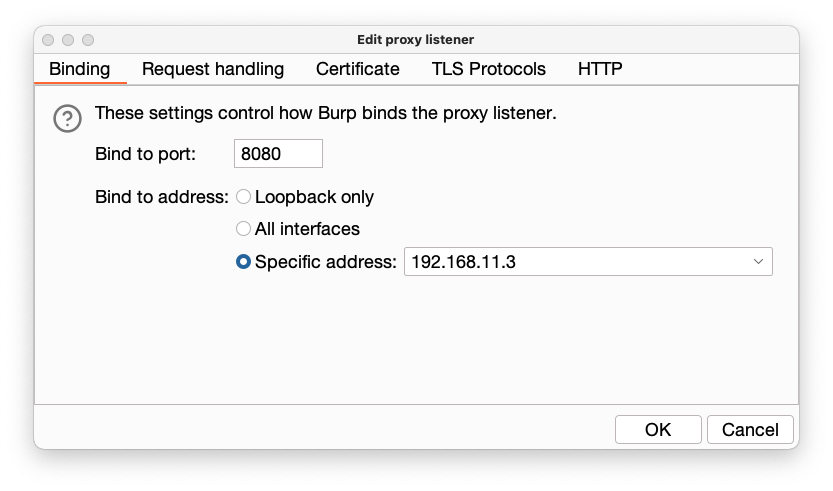Open the Request handling tab

[x=213, y=69]
